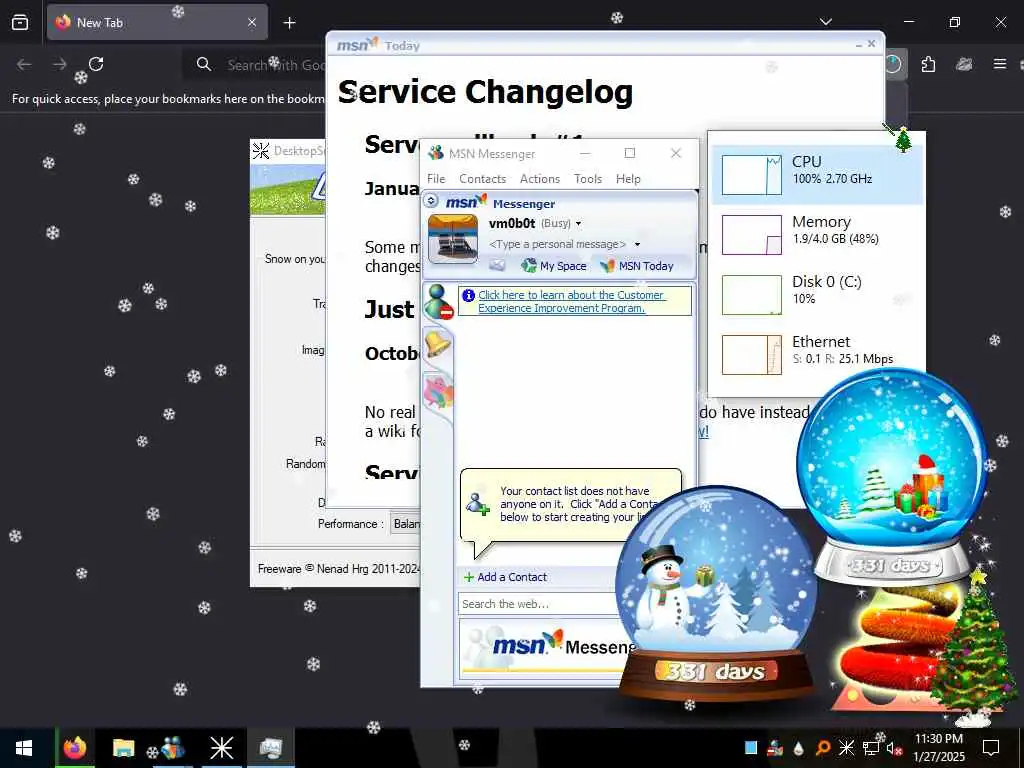Click Add a Contact

[505, 577]
